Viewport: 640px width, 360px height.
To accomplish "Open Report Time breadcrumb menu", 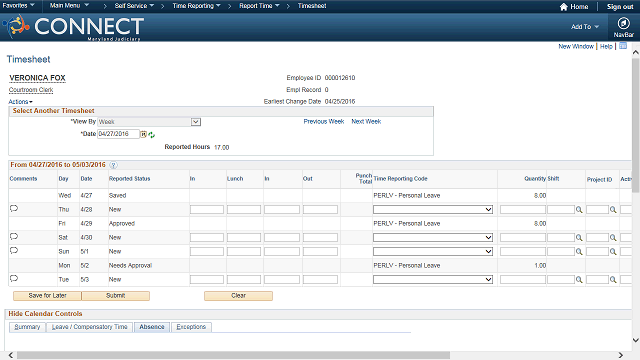I will click(x=259, y=6).
